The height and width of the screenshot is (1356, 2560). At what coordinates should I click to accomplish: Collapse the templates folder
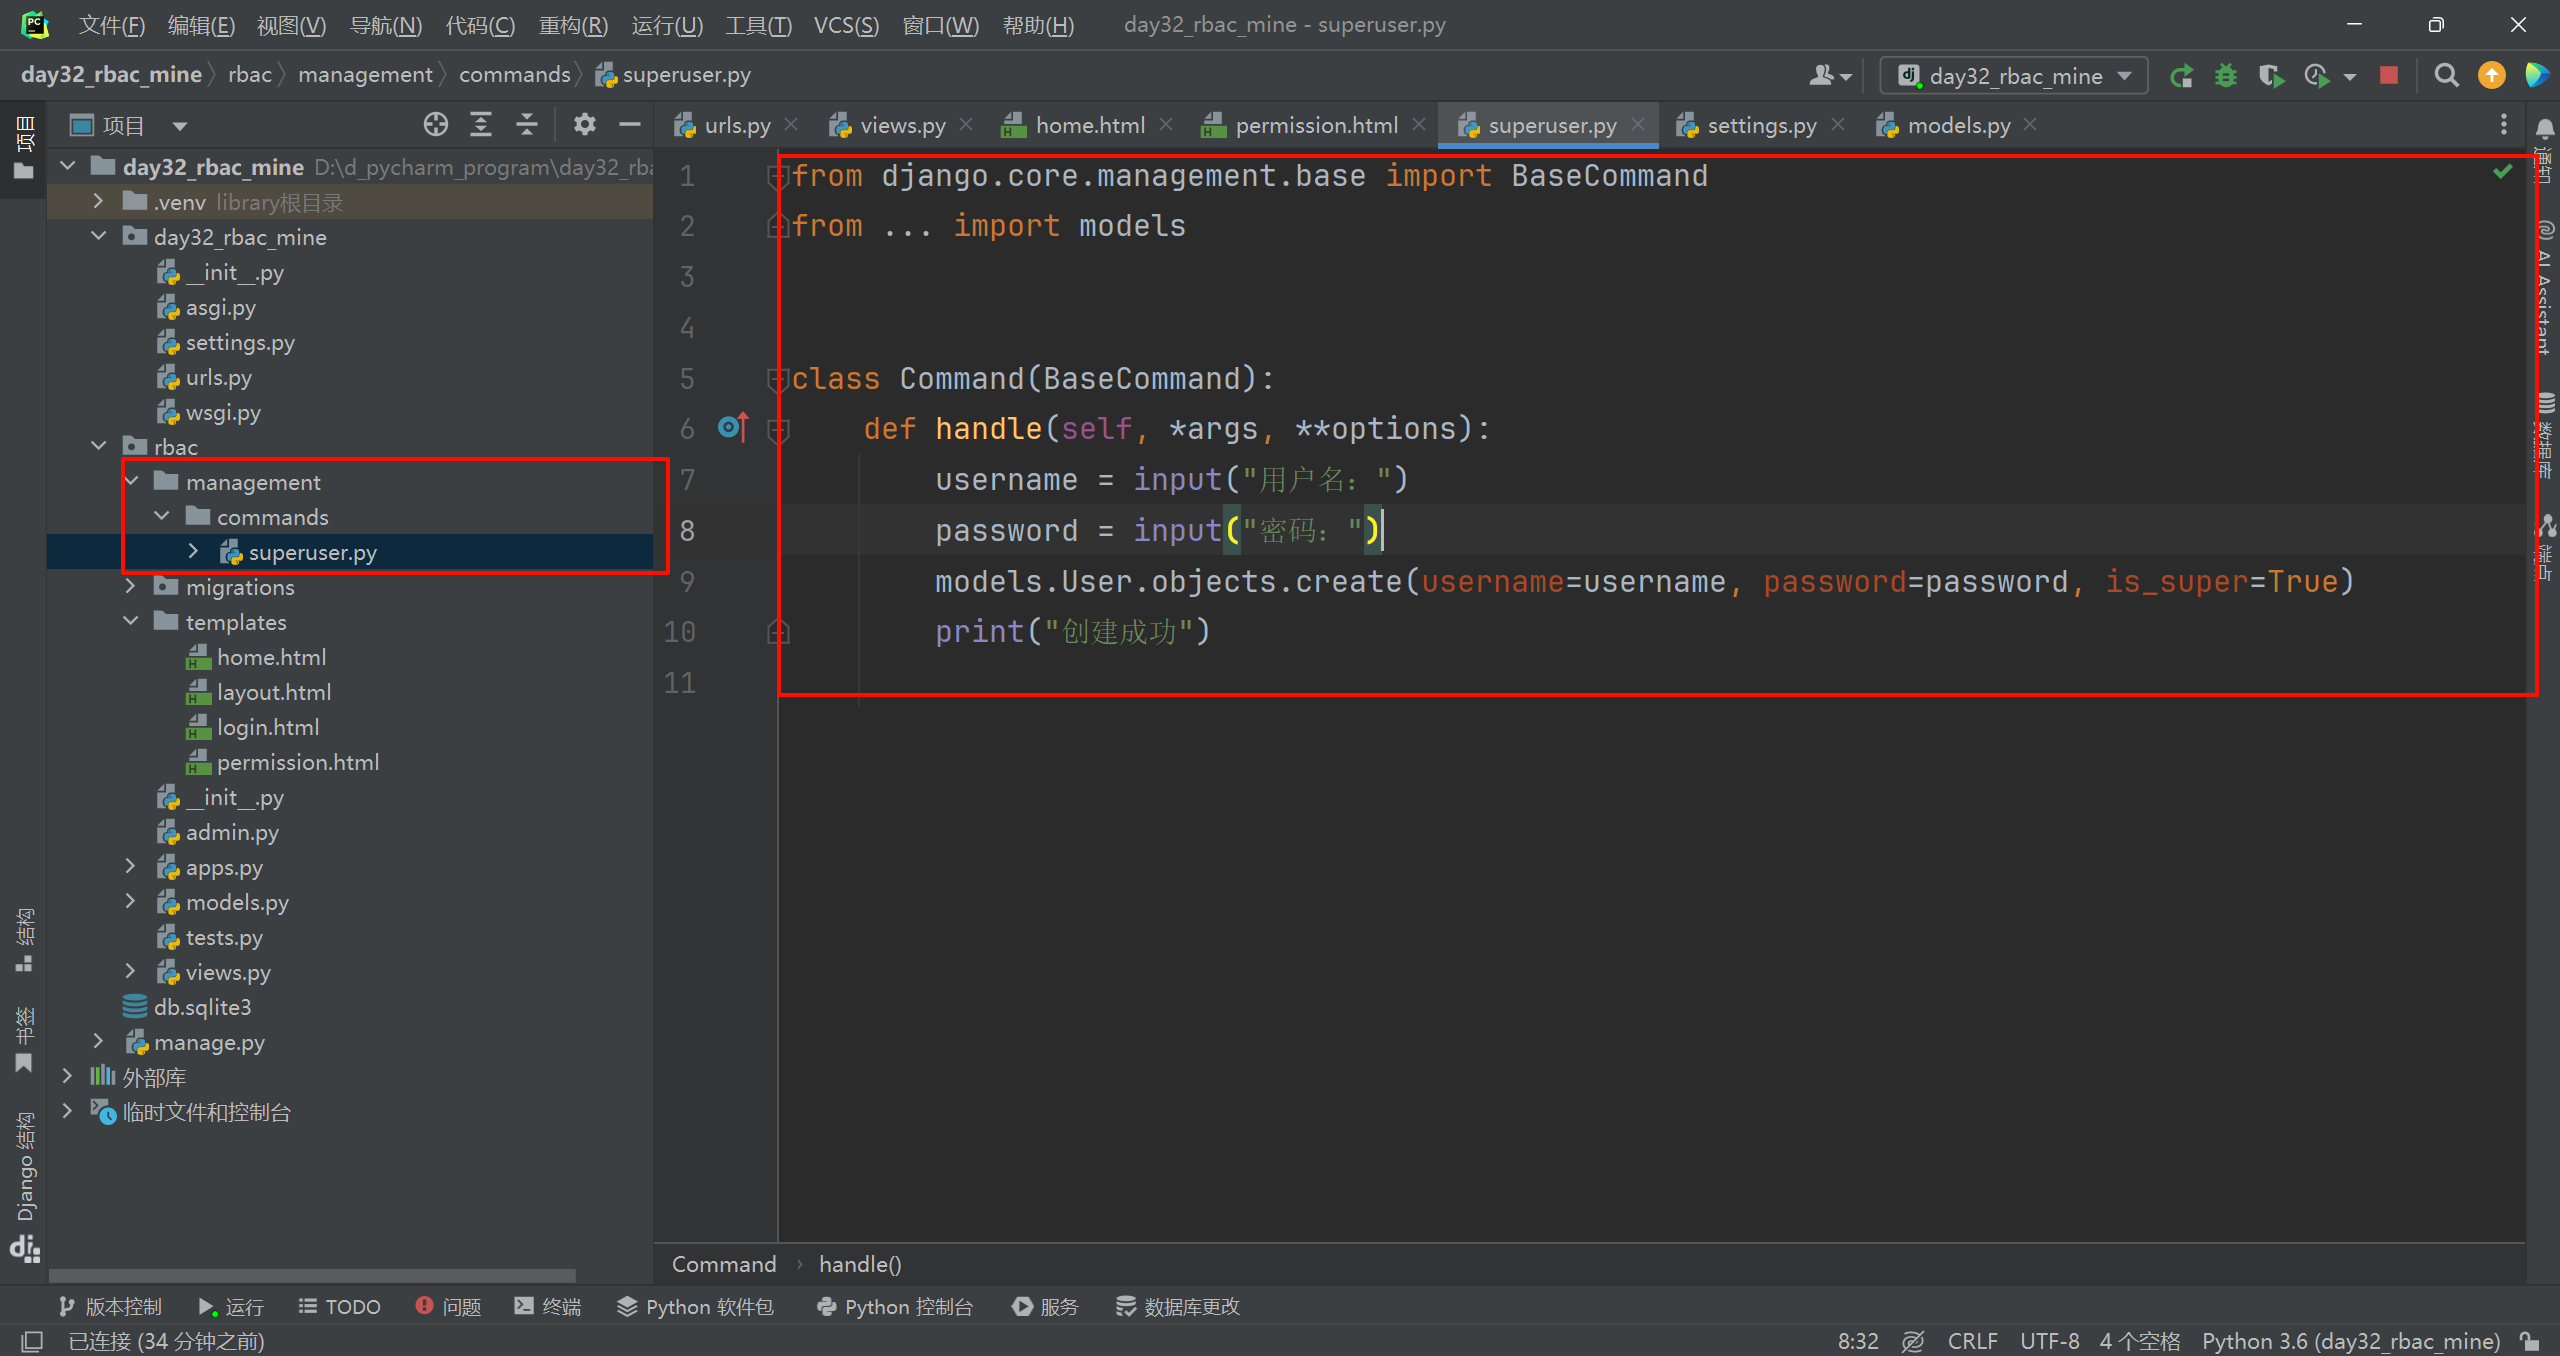pos(131,621)
